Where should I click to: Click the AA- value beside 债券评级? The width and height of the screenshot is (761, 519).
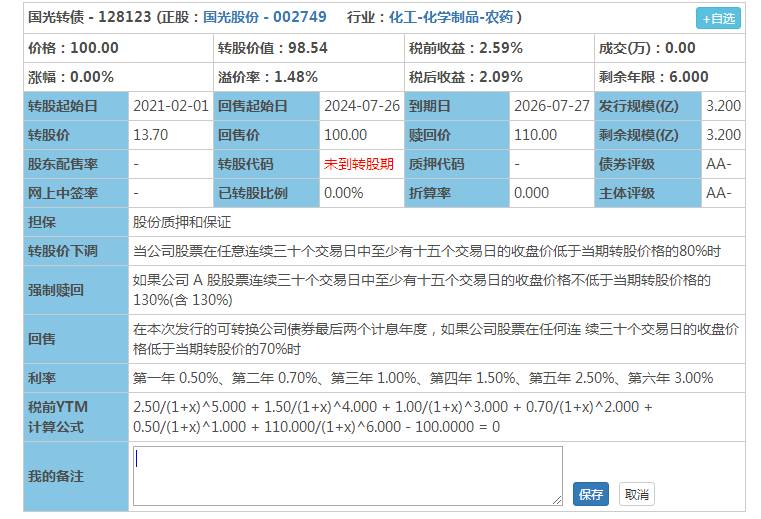pos(719,164)
